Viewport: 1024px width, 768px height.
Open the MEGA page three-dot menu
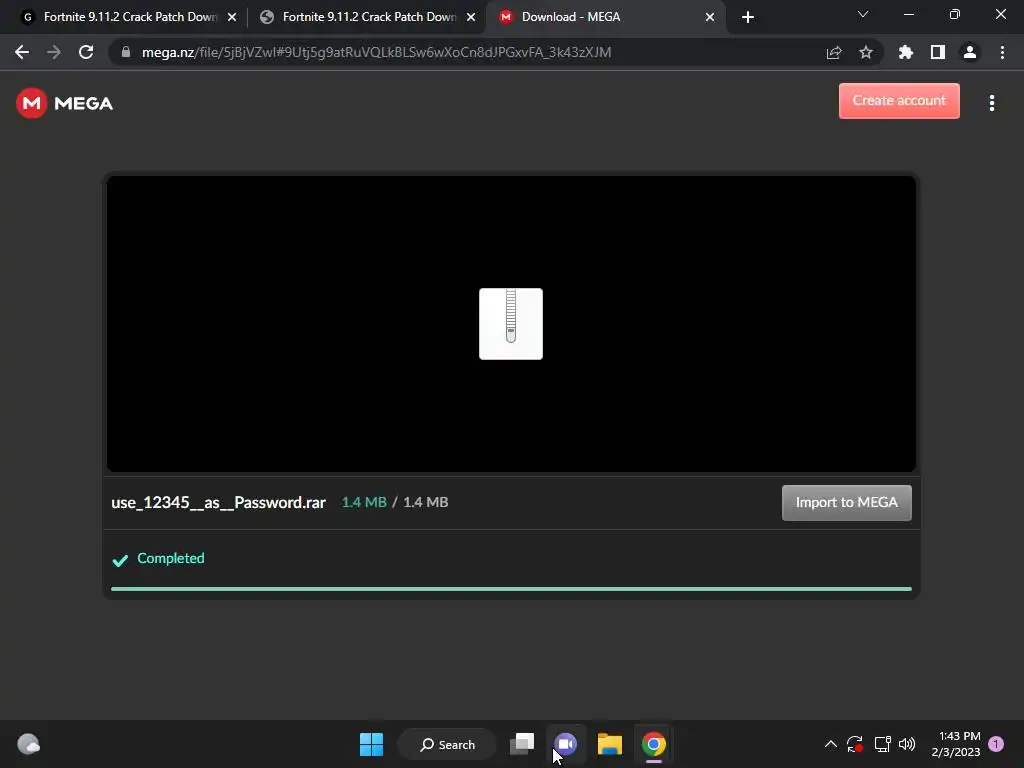click(991, 103)
